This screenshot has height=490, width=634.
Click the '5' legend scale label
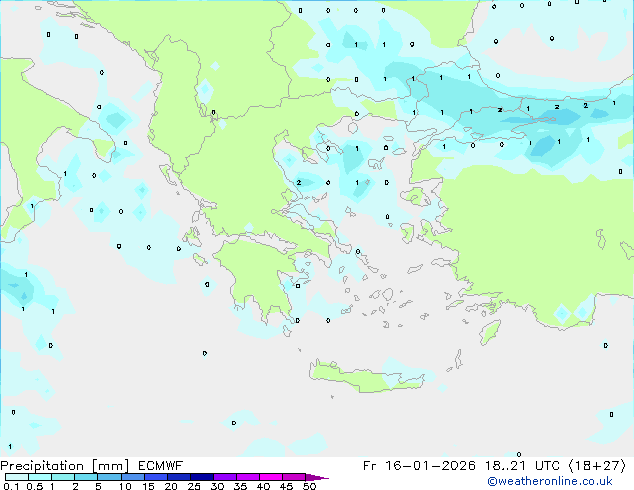click(98, 486)
